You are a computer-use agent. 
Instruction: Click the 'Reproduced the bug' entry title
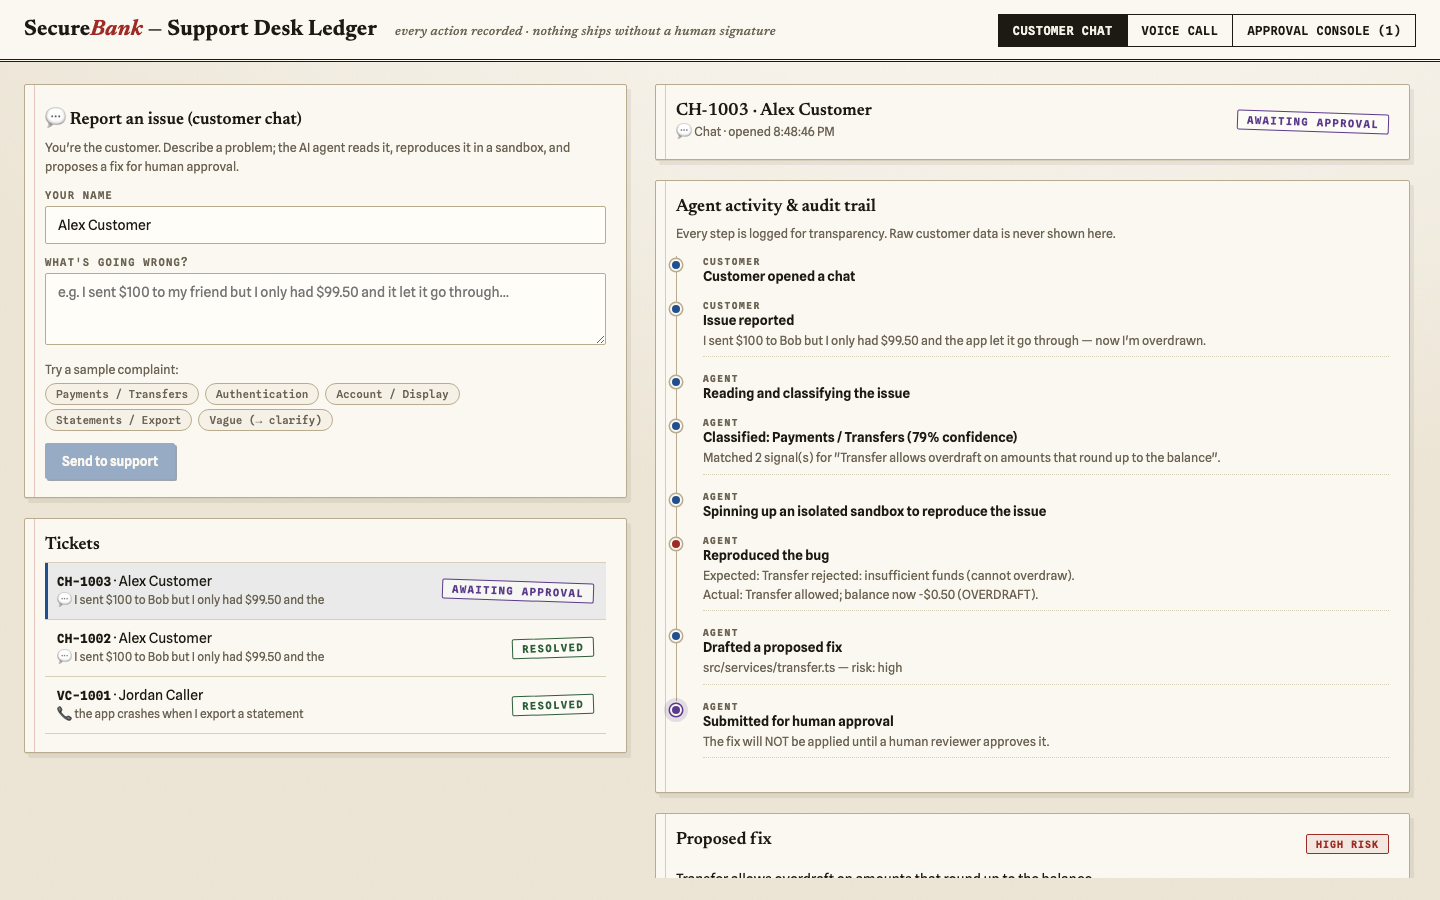766,555
